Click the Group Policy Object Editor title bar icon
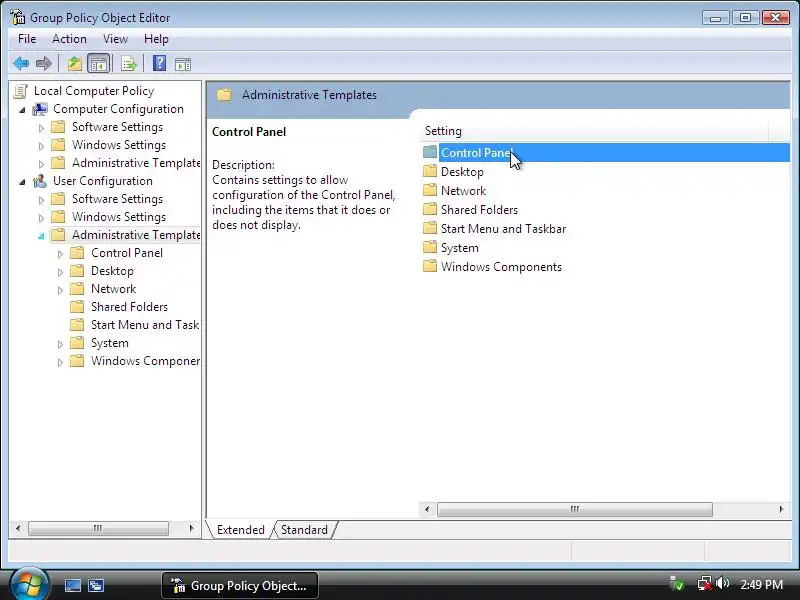 pyautogui.click(x=17, y=17)
